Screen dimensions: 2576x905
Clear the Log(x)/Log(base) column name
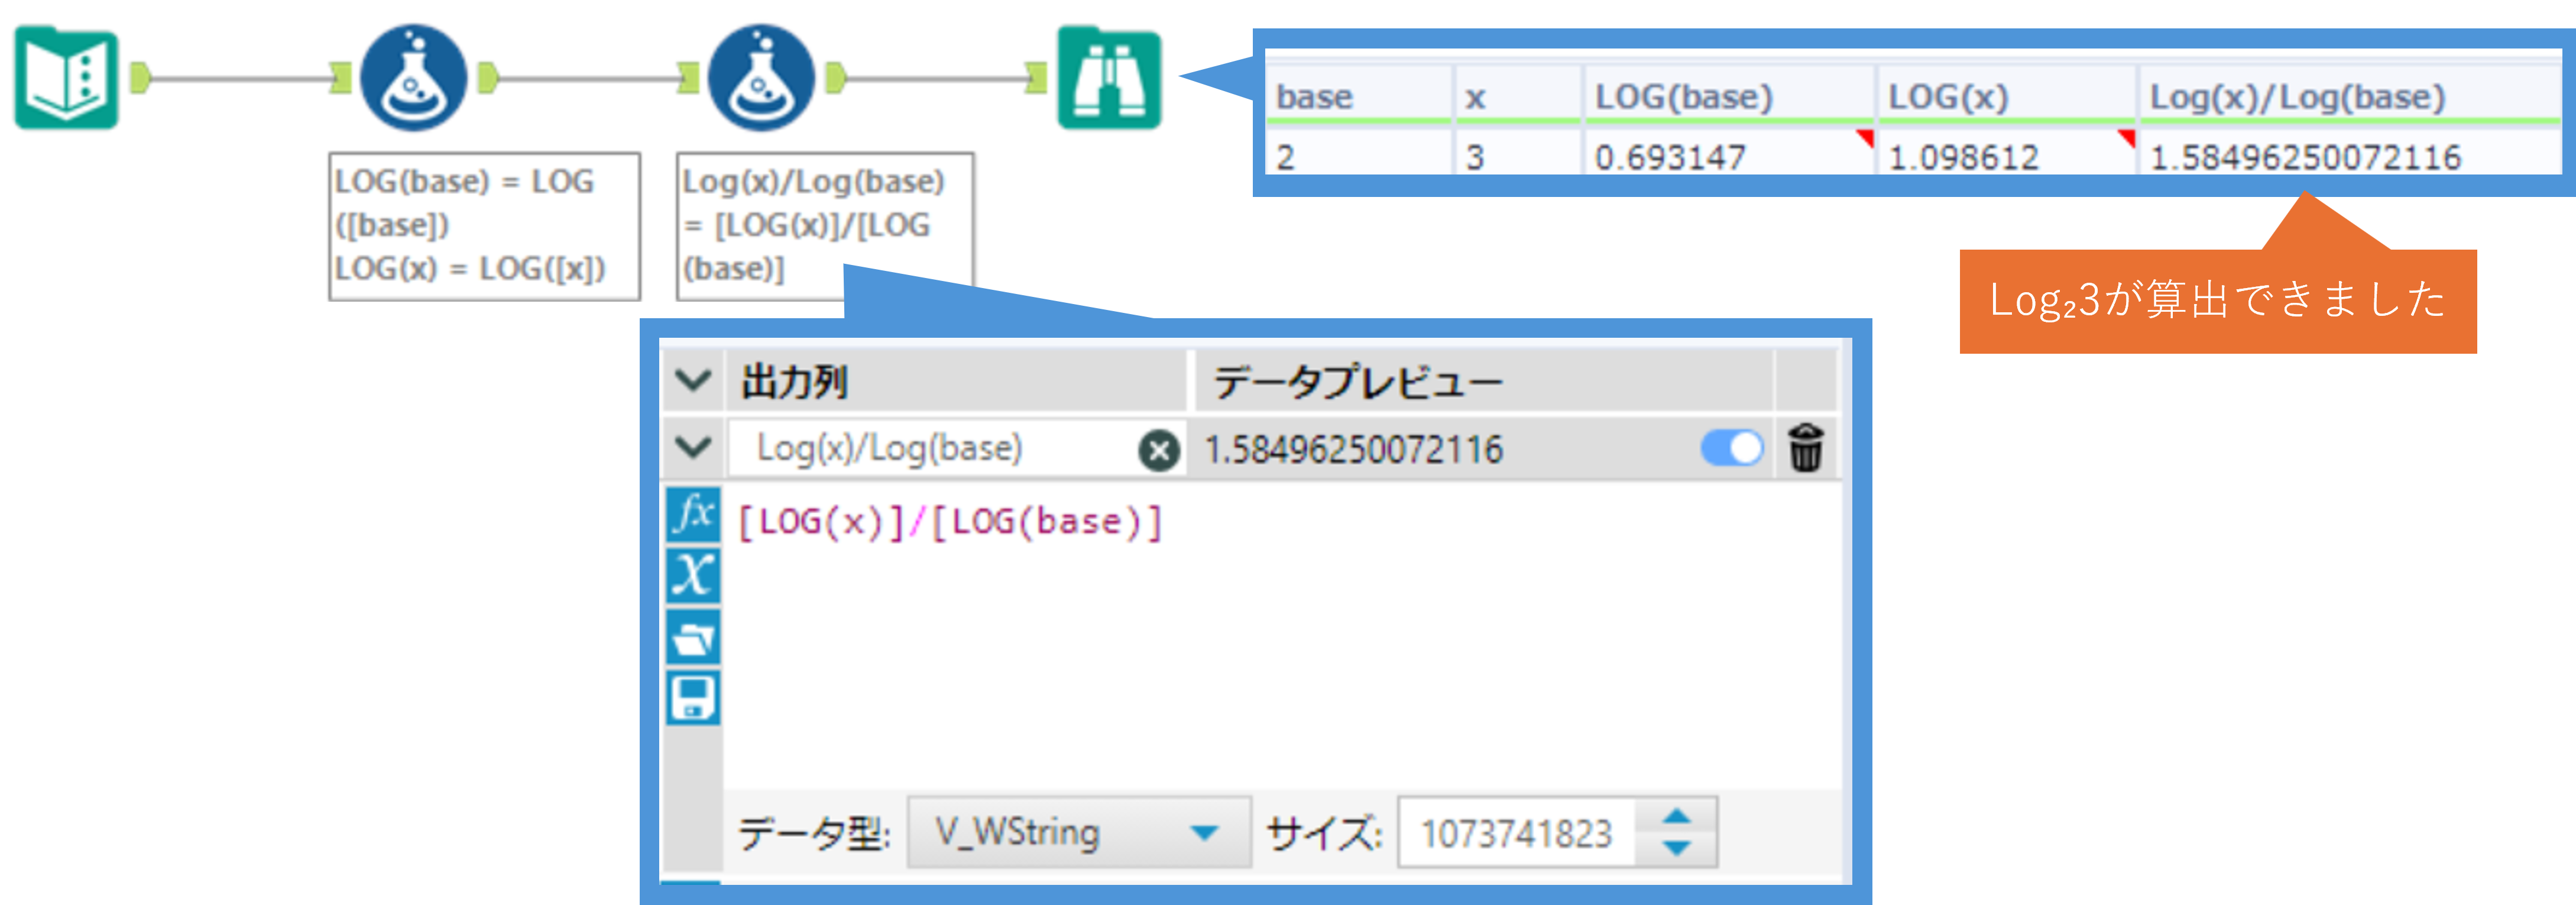pyautogui.click(x=1159, y=450)
